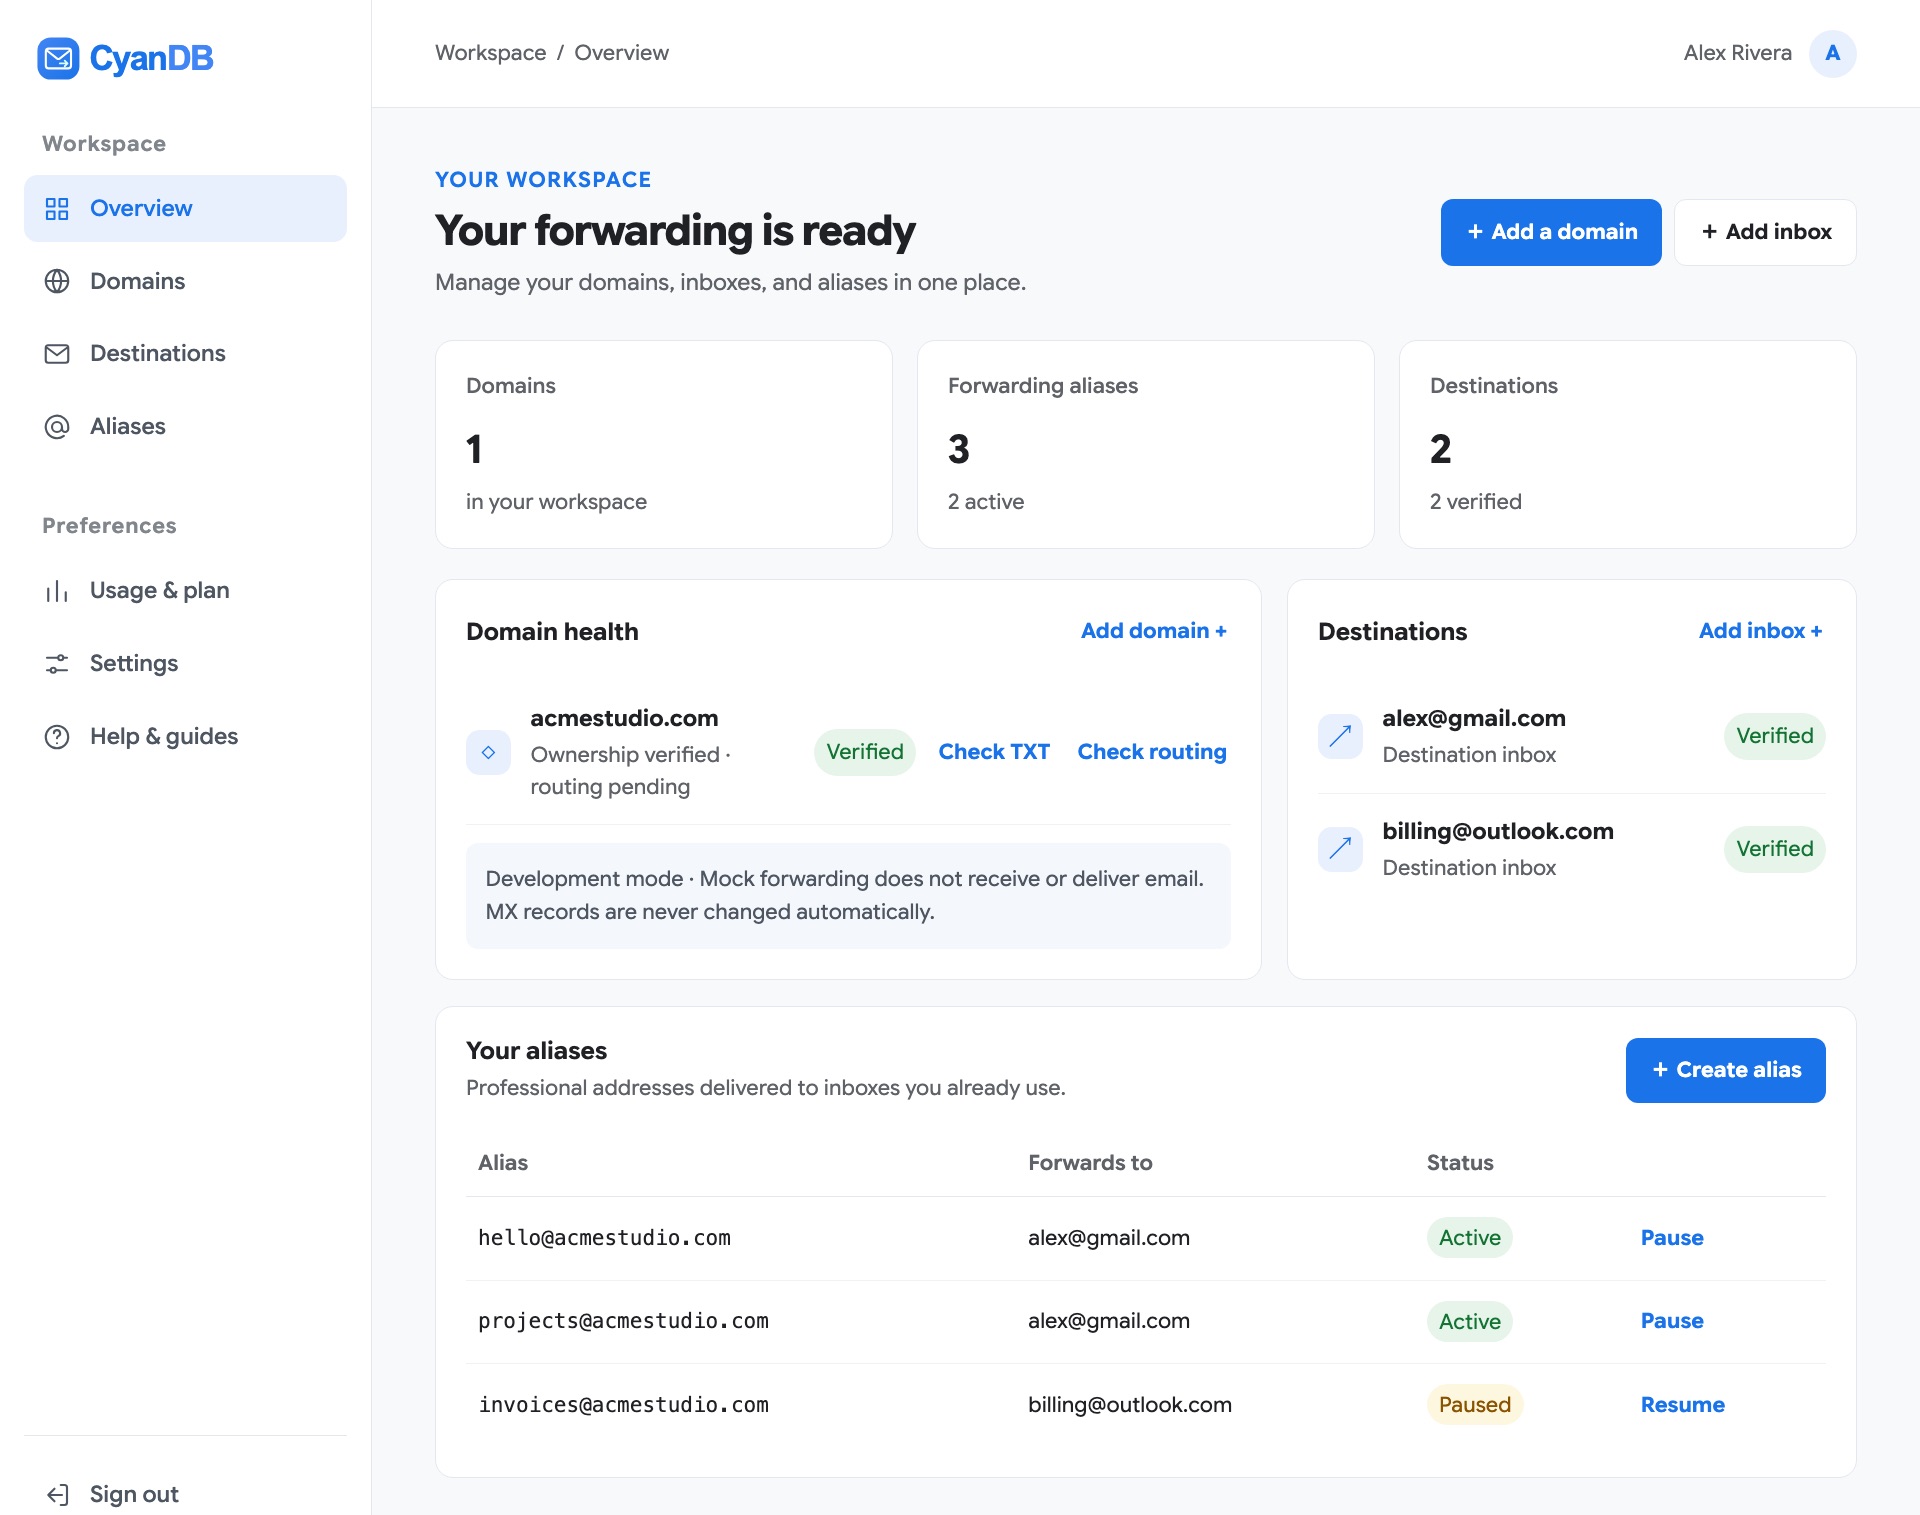Click the Settings sliders icon
Viewport: 1920px width, 1515px height.
(57, 664)
